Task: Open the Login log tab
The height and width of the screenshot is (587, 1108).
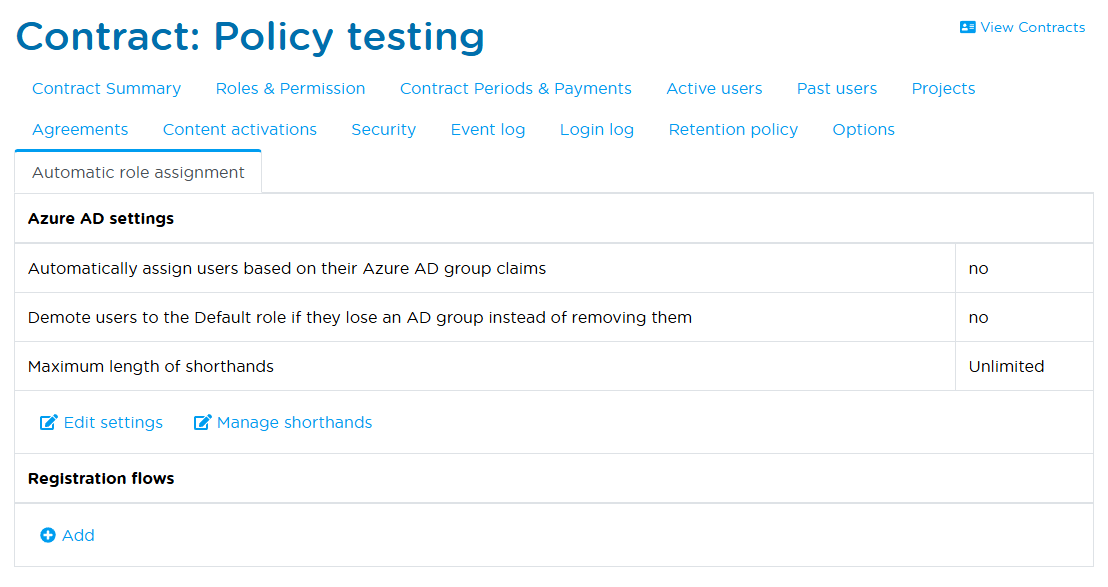Action: tap(596, 130)
